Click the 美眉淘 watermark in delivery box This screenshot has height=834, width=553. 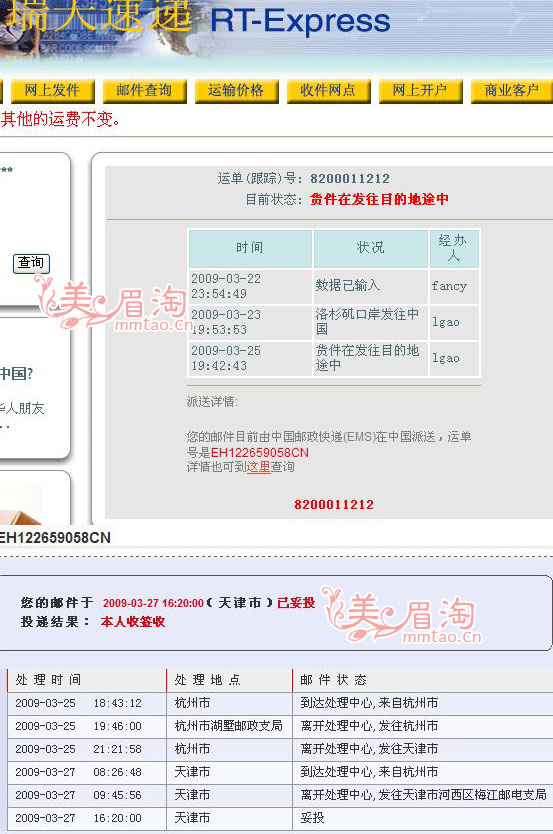(x=403, y=614)
